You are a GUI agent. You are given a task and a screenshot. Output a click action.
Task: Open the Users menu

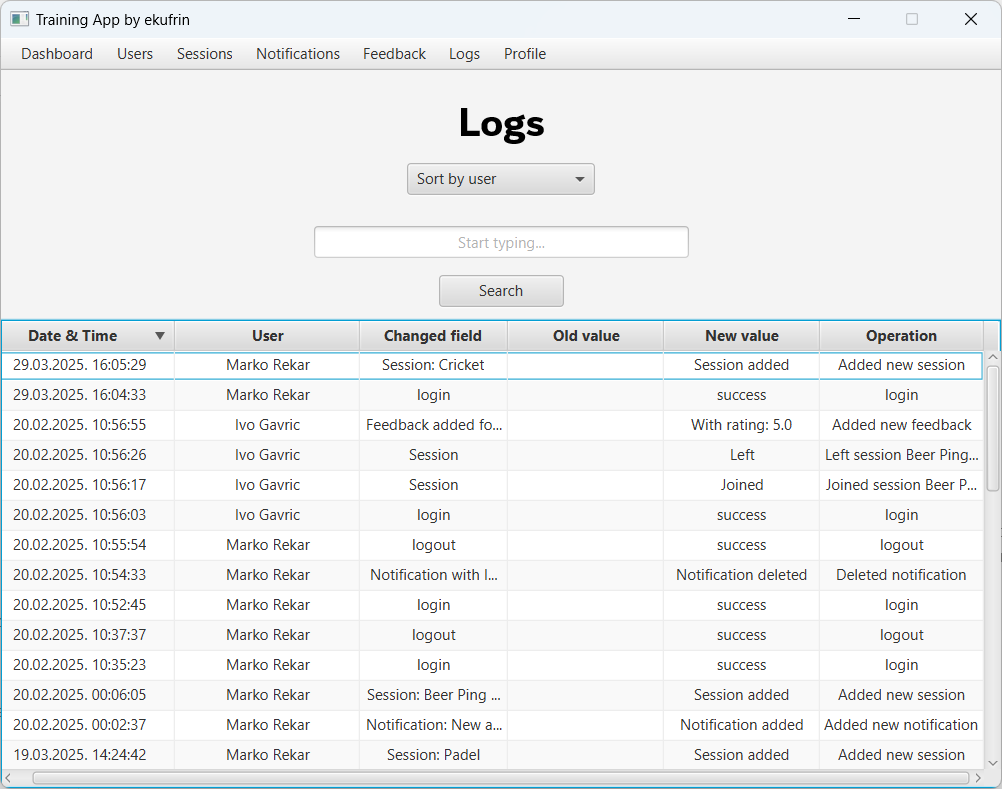pyautogui.click(x=135, y=54)
